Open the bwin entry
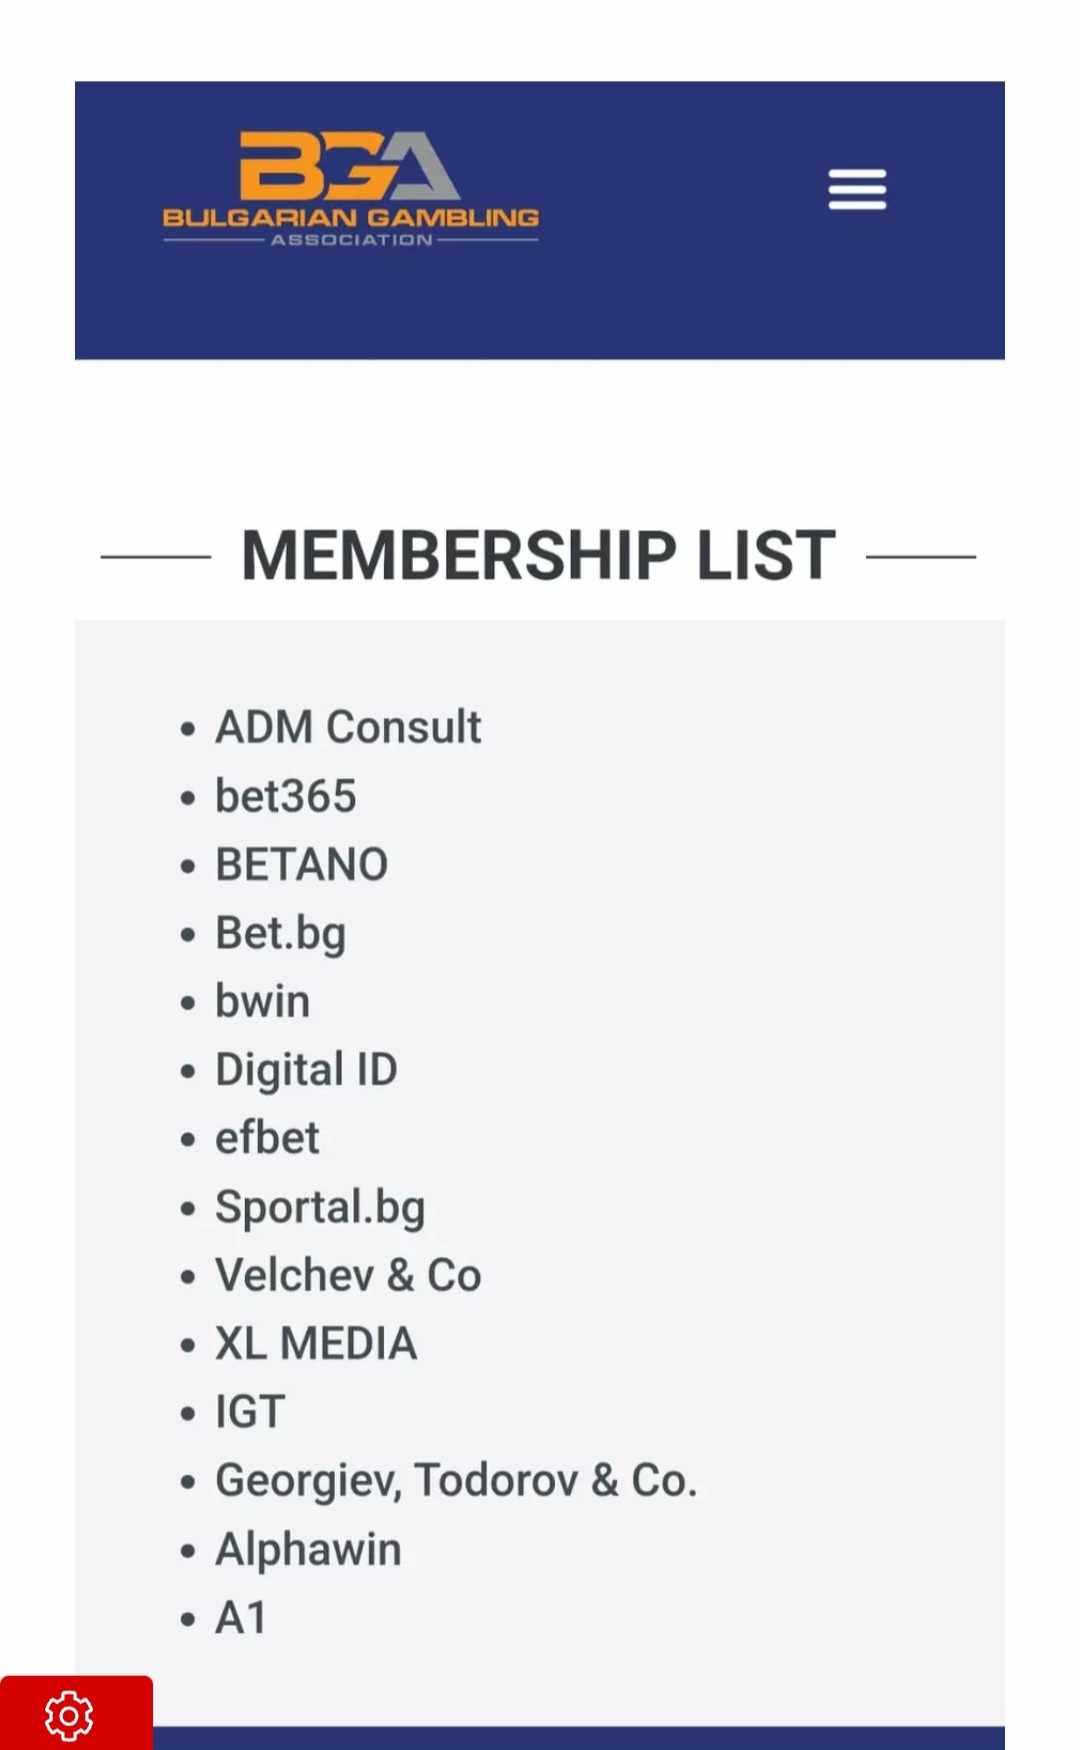The height and width of the screenshot is (1750, 1080). 262,1000
